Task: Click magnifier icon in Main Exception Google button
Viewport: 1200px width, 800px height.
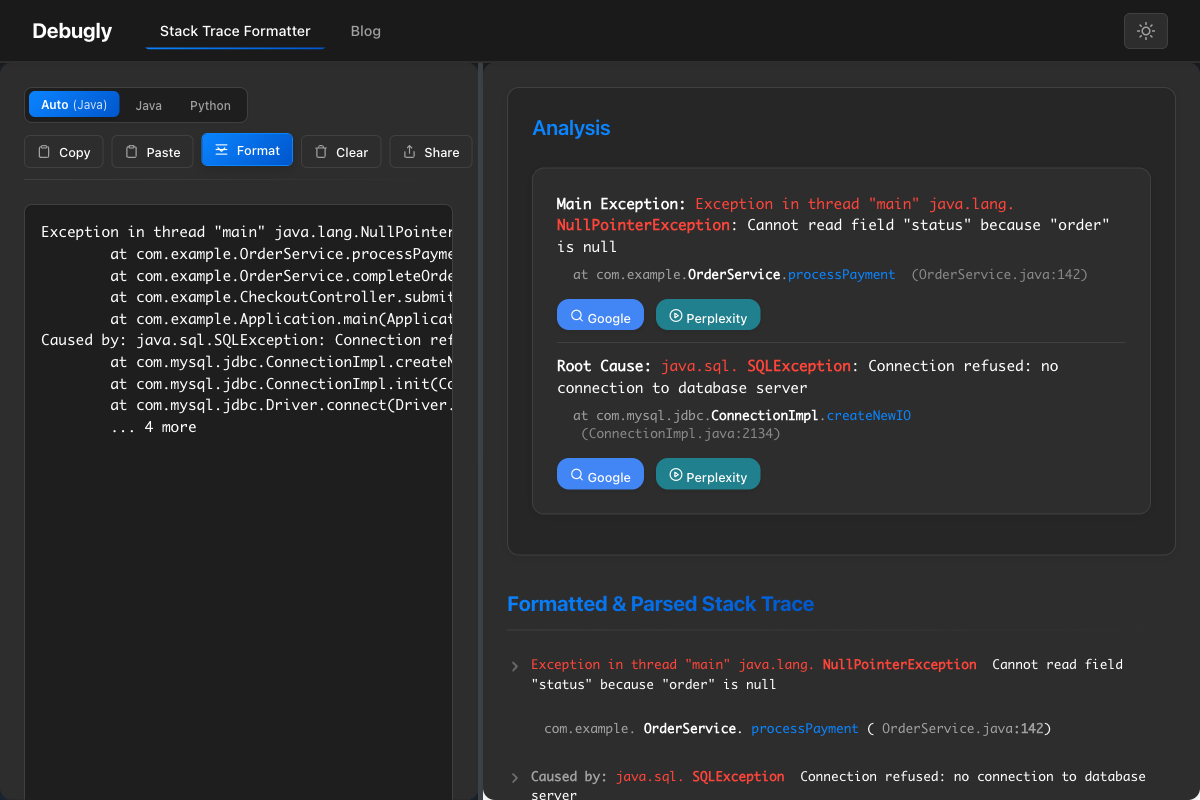Action: [576, 316]
